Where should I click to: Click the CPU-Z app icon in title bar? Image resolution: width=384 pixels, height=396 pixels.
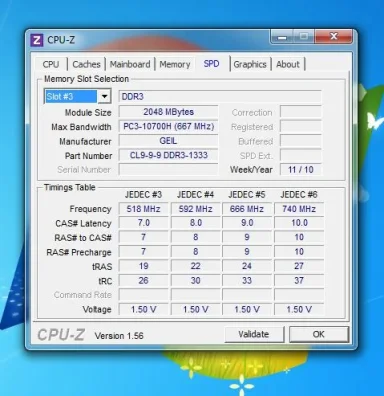tap(37, 40)
